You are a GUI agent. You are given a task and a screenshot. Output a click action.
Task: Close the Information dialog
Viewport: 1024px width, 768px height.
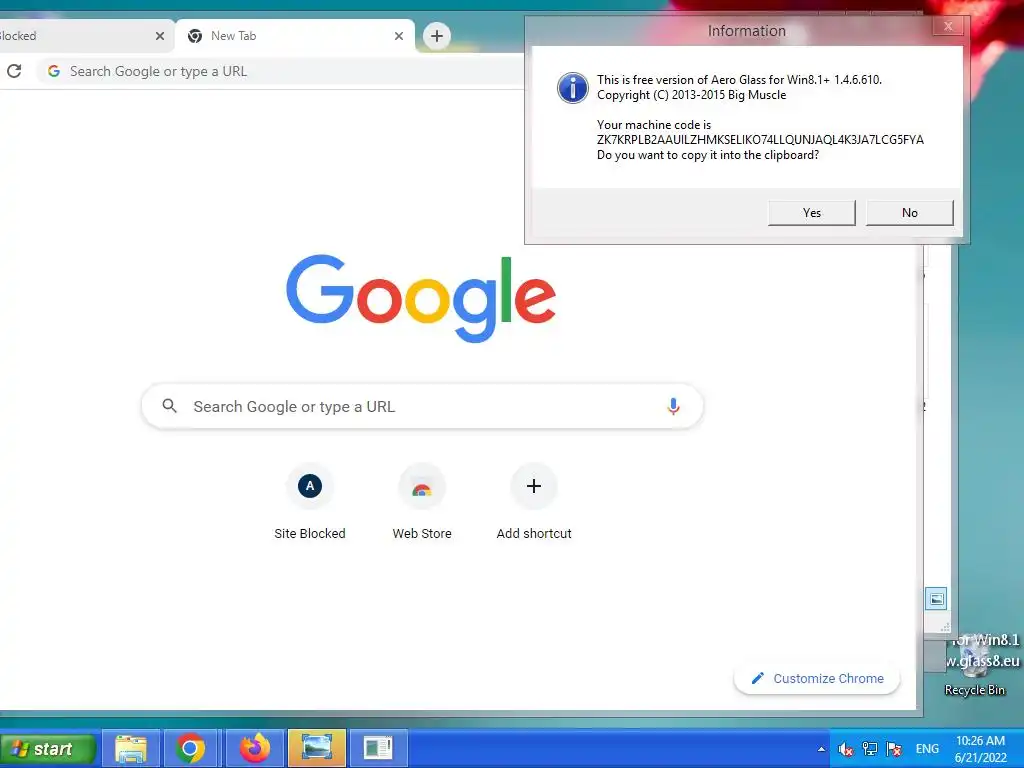point(948,27)
